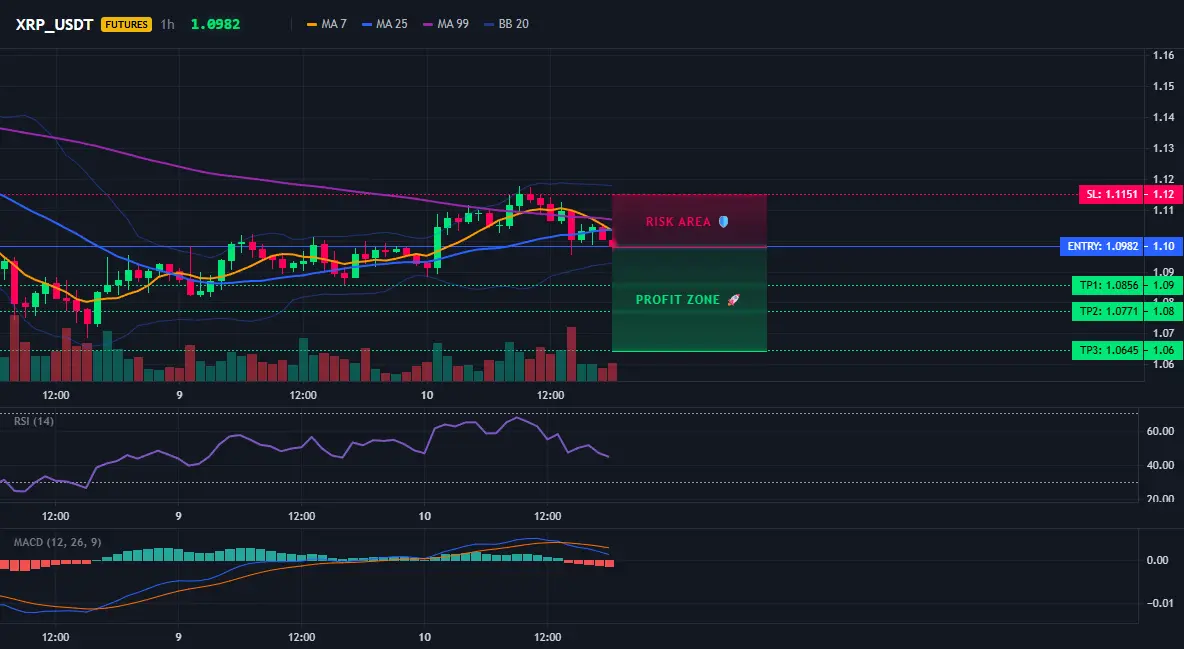Click the PROFIT ZONE label
The width and height of the screenshot is (1184, 649).
677,299
